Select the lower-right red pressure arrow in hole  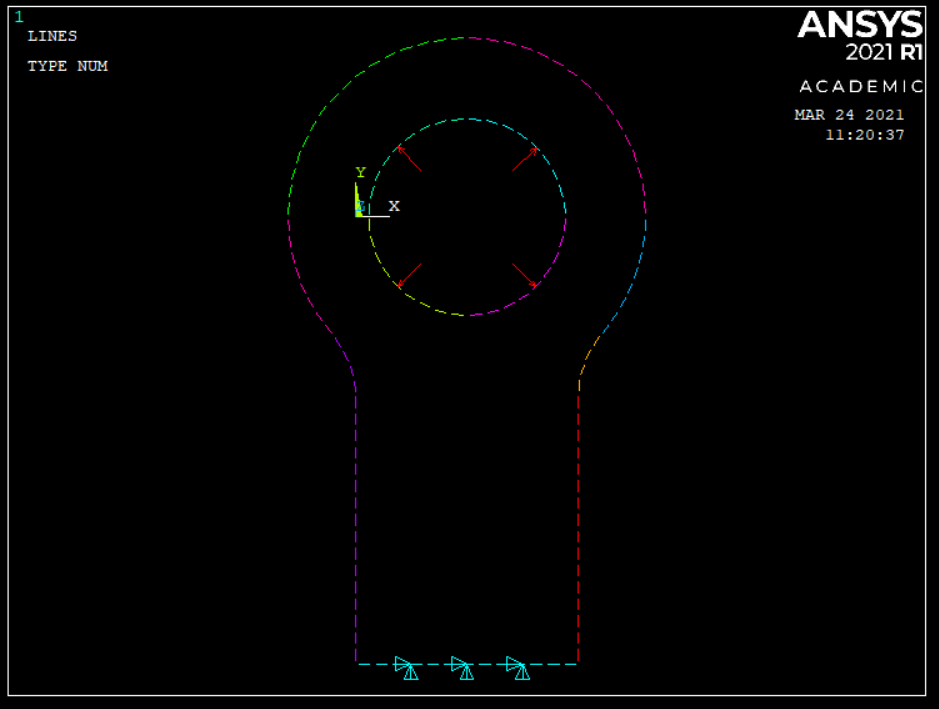(525, 275)
